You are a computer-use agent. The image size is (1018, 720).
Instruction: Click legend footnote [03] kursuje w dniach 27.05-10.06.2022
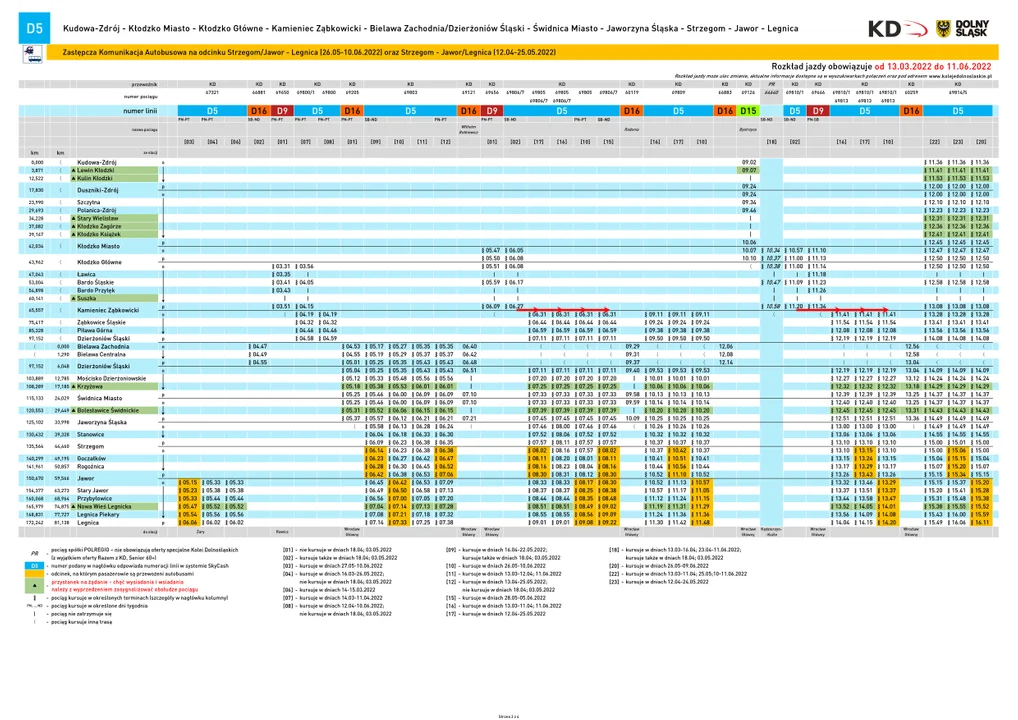pos(332,565)
